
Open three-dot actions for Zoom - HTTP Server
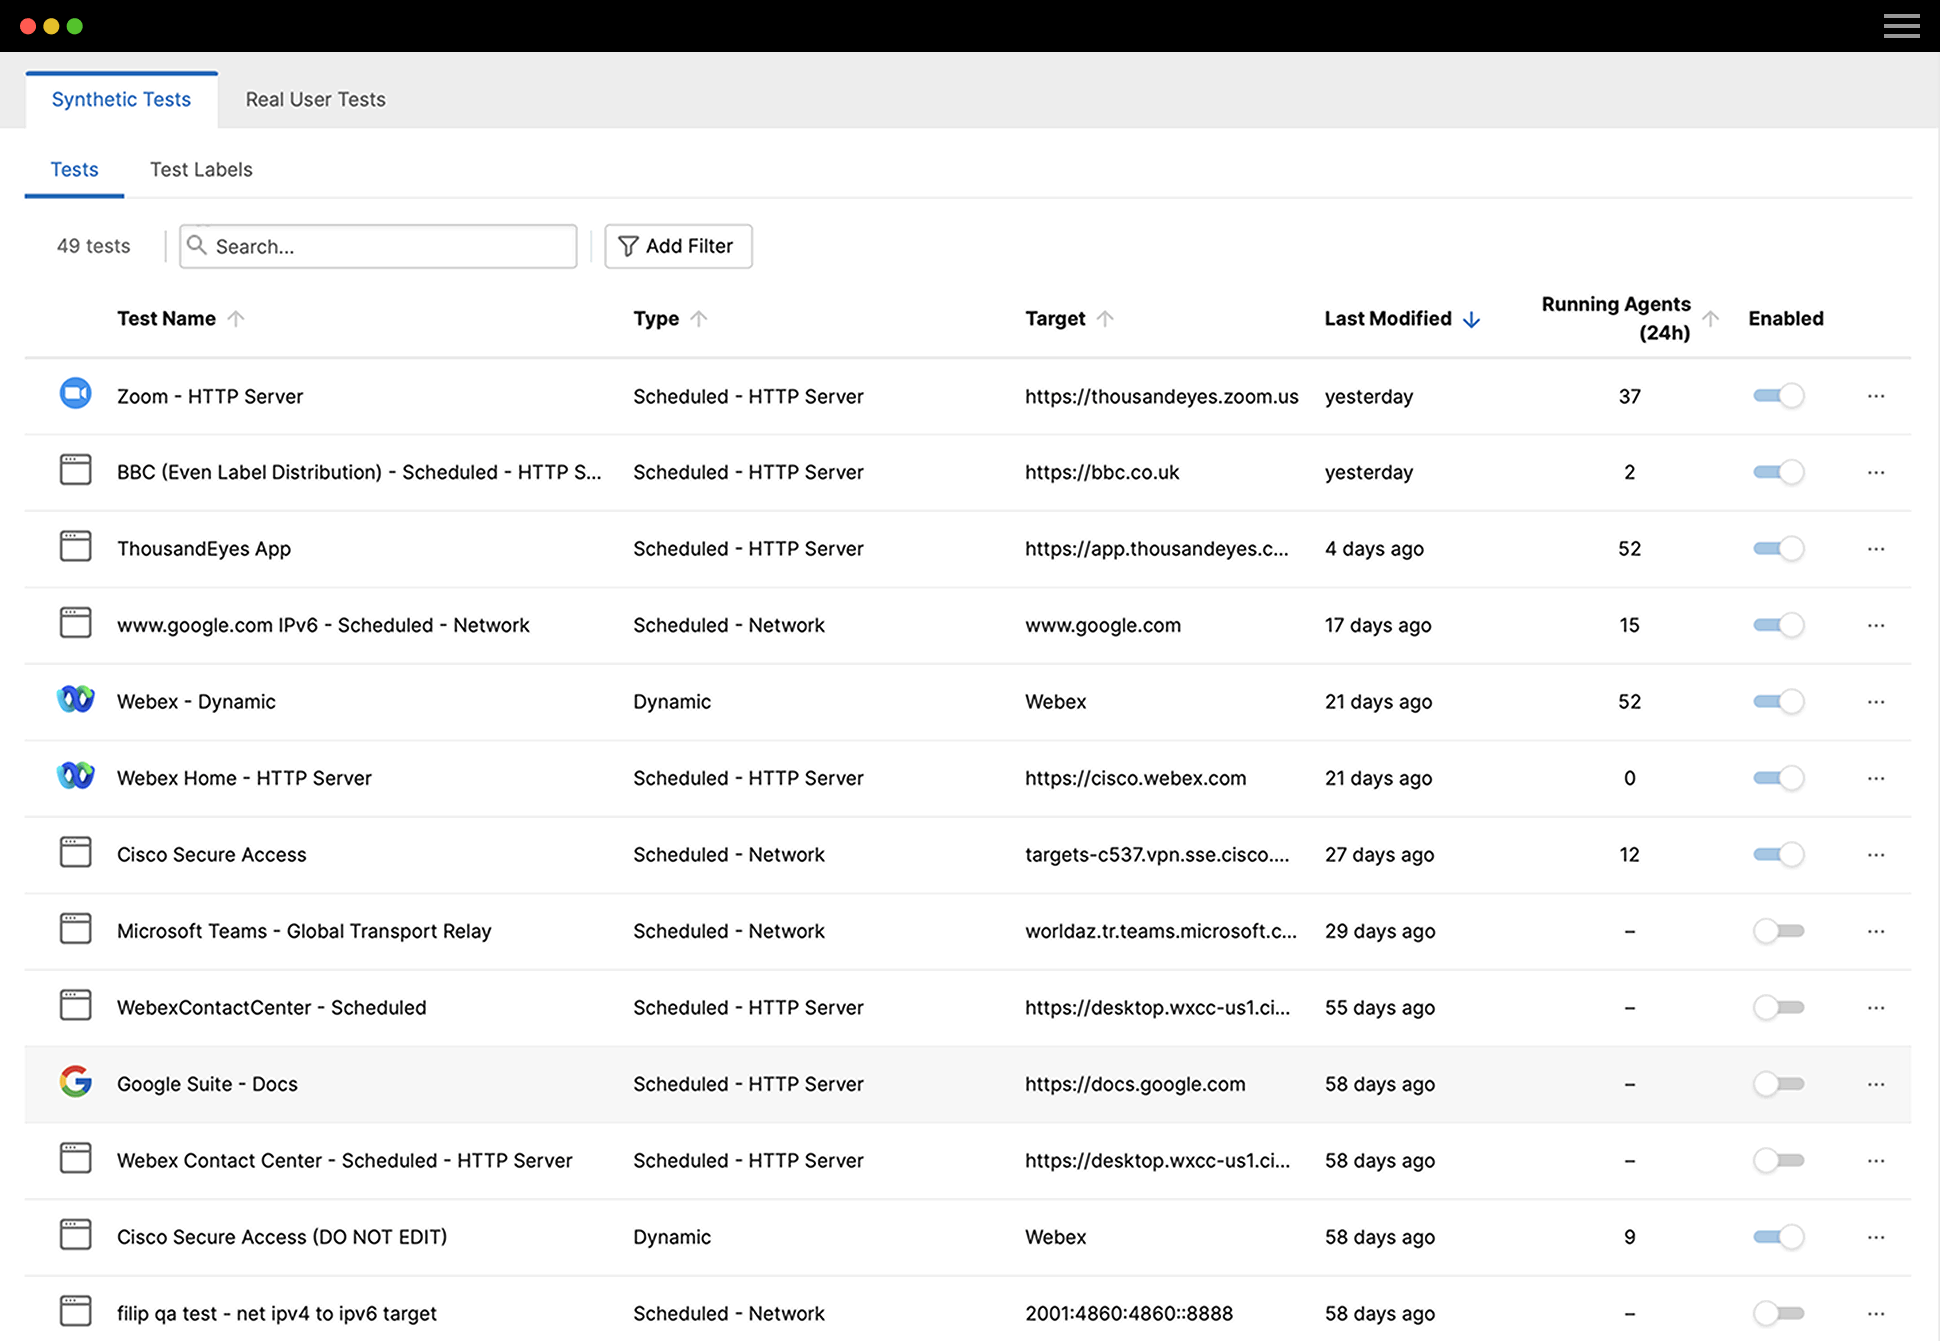(1875, 396)
